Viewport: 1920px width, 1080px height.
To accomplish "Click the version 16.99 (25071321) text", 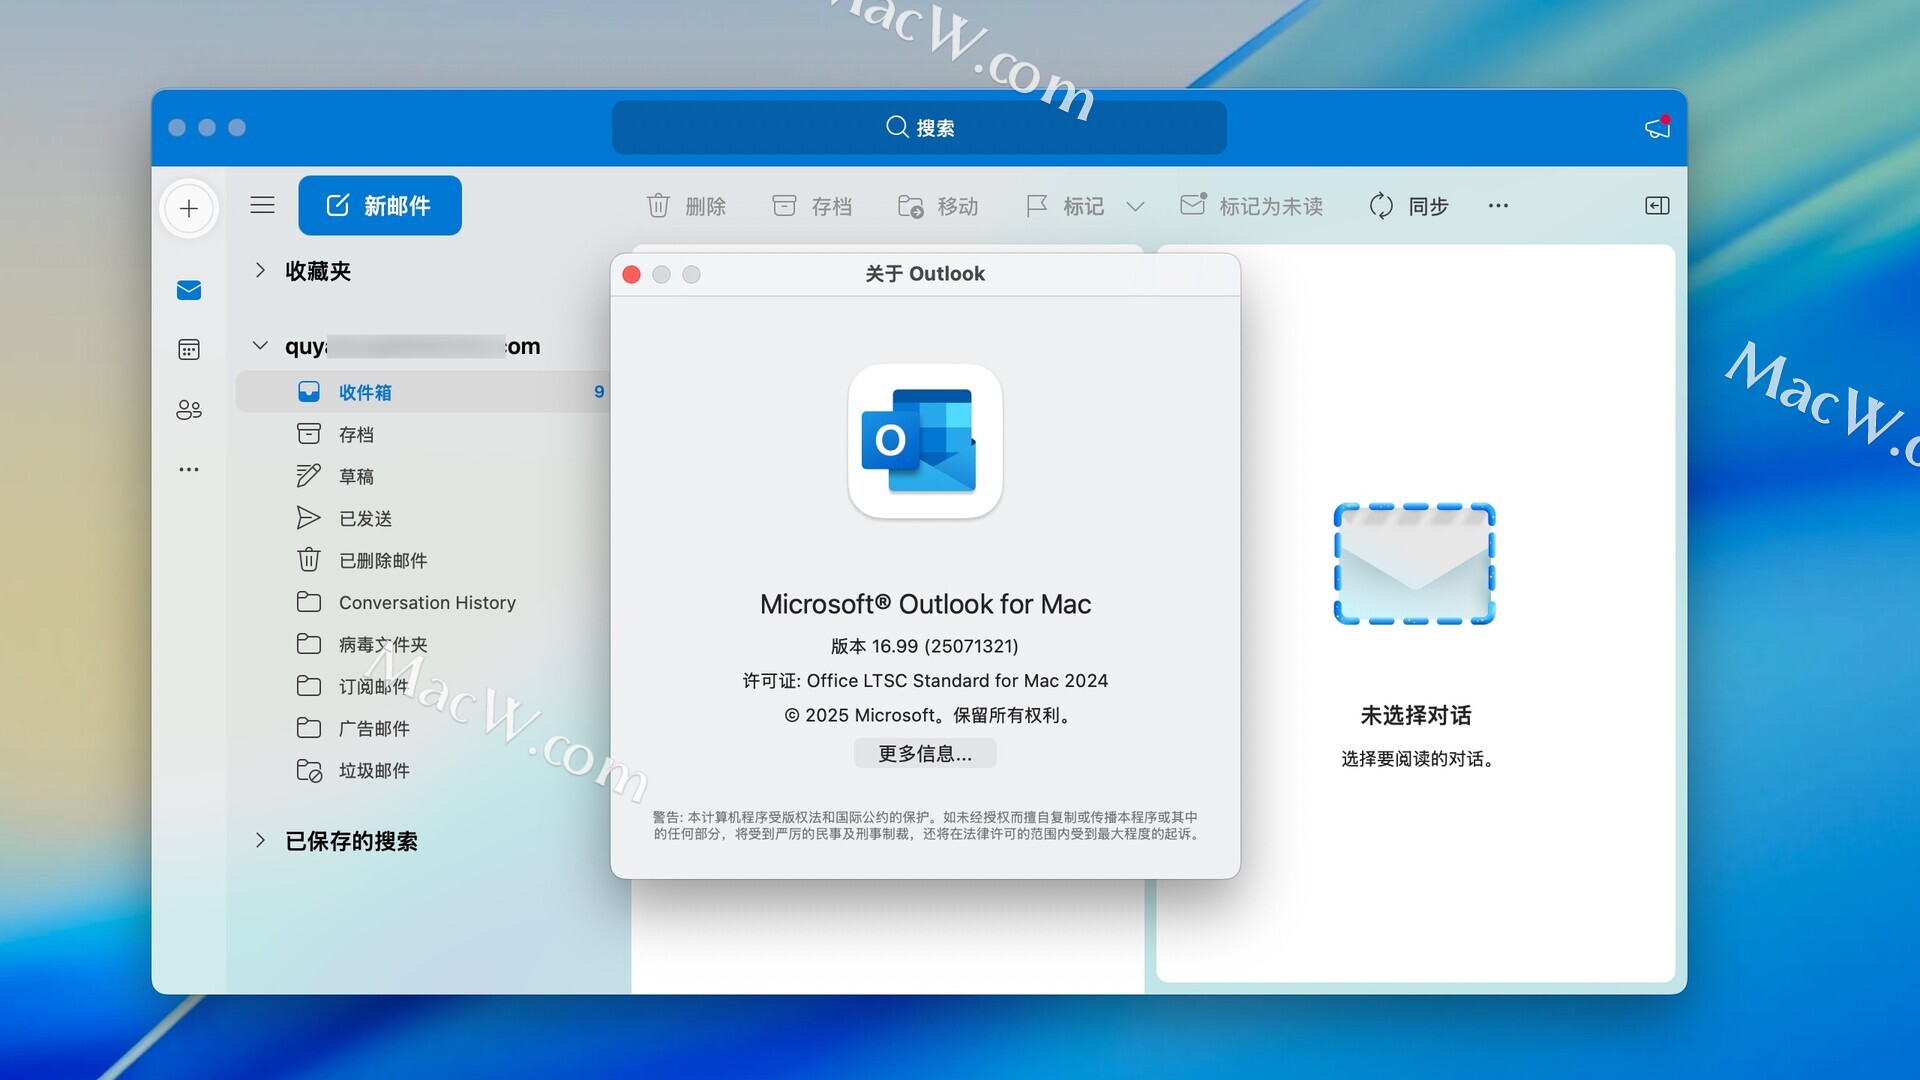I will tap(925, 646).
